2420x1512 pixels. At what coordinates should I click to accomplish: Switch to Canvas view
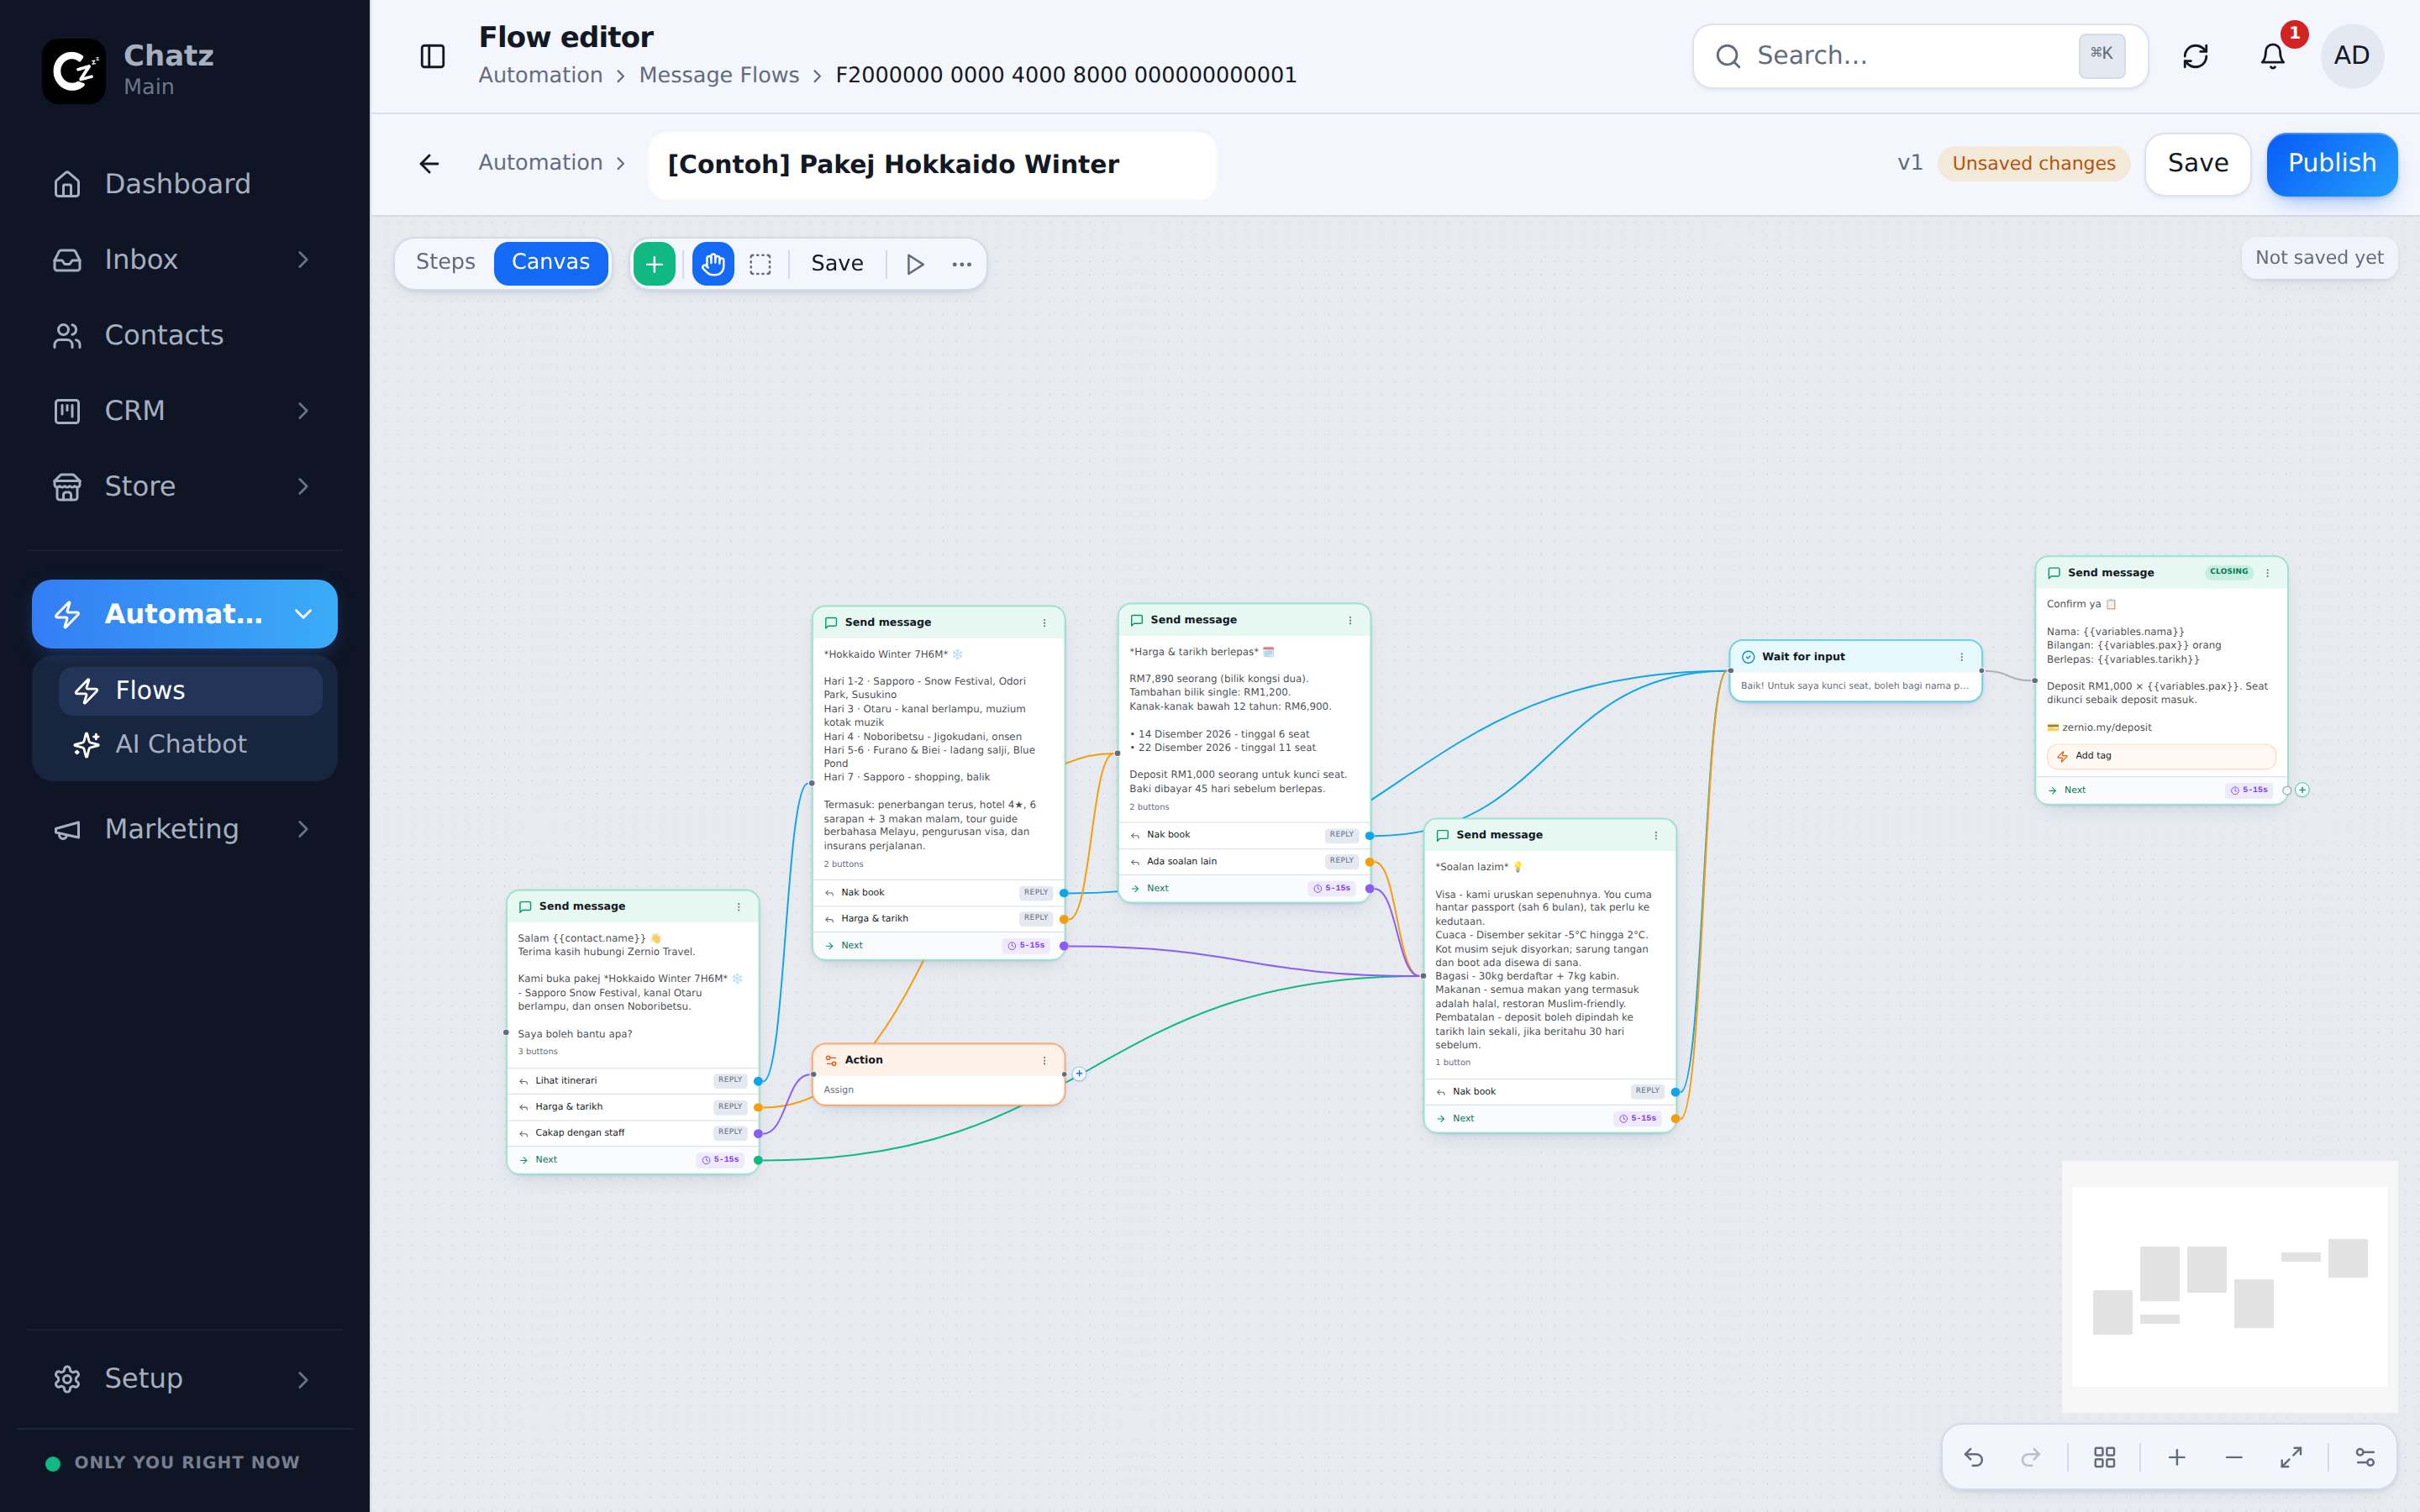pos(551,262)
